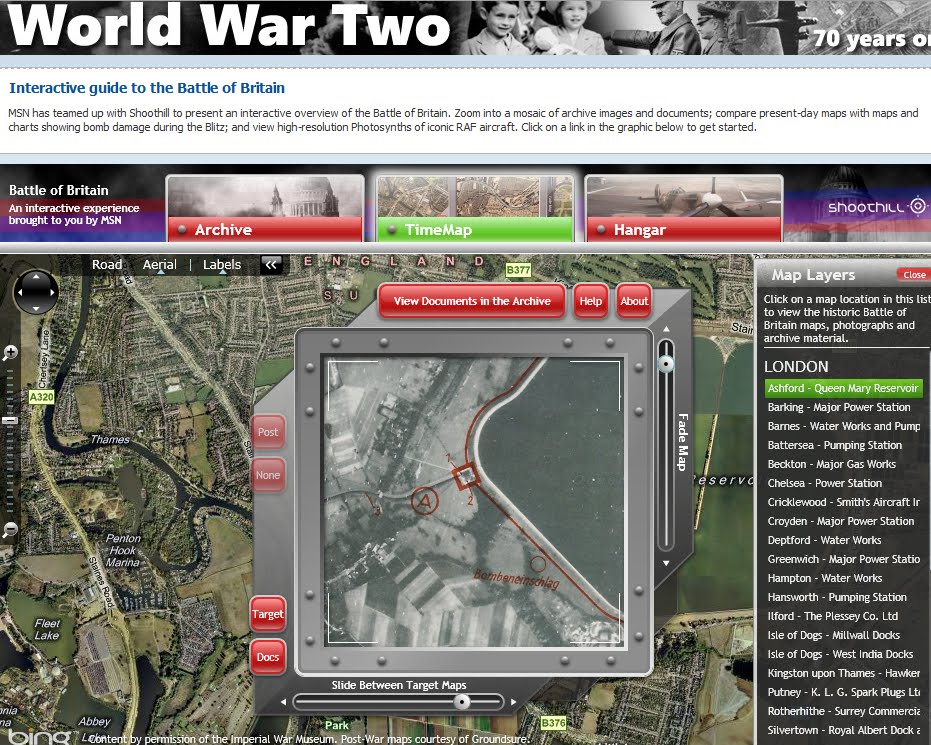The height and width of the screenshot is (745, 931).
Task: Click the About button
Action: click(x=634, y=300)
